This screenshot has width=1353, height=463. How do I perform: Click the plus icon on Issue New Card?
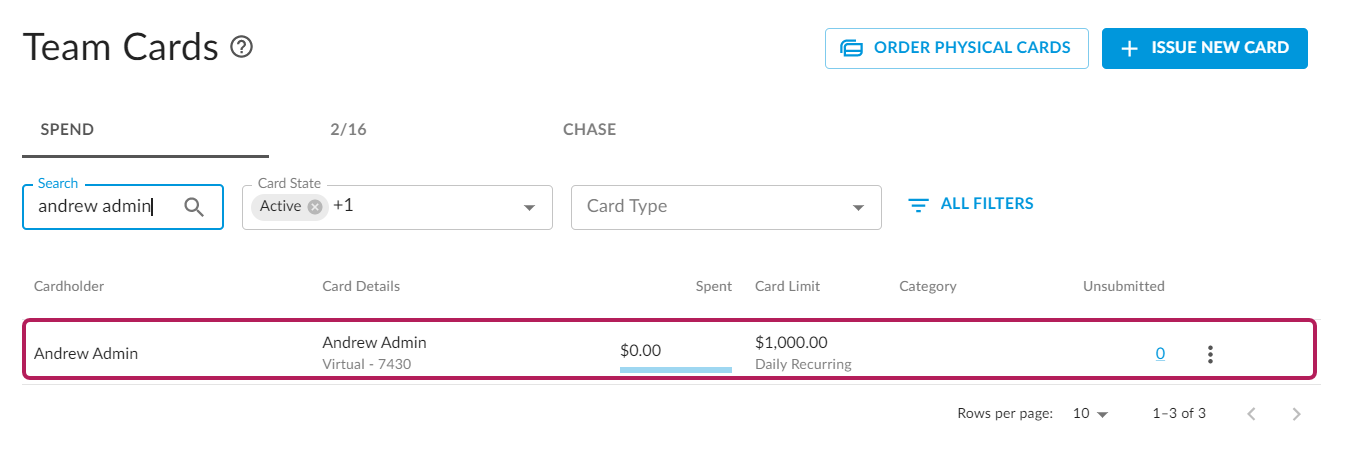(1130, 48)
